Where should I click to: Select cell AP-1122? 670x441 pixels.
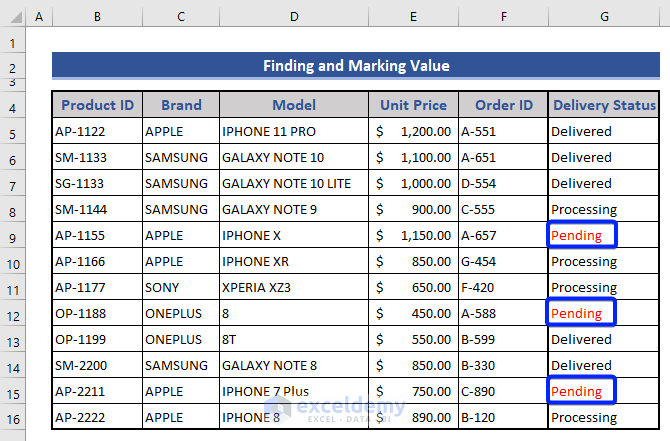point(97,131)
